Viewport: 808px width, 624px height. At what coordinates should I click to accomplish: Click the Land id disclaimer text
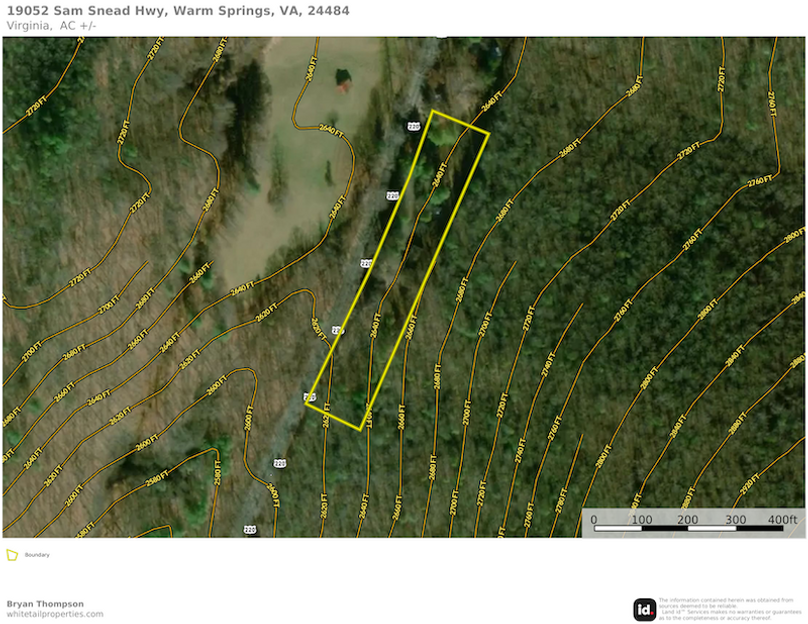tap(730, 609)
